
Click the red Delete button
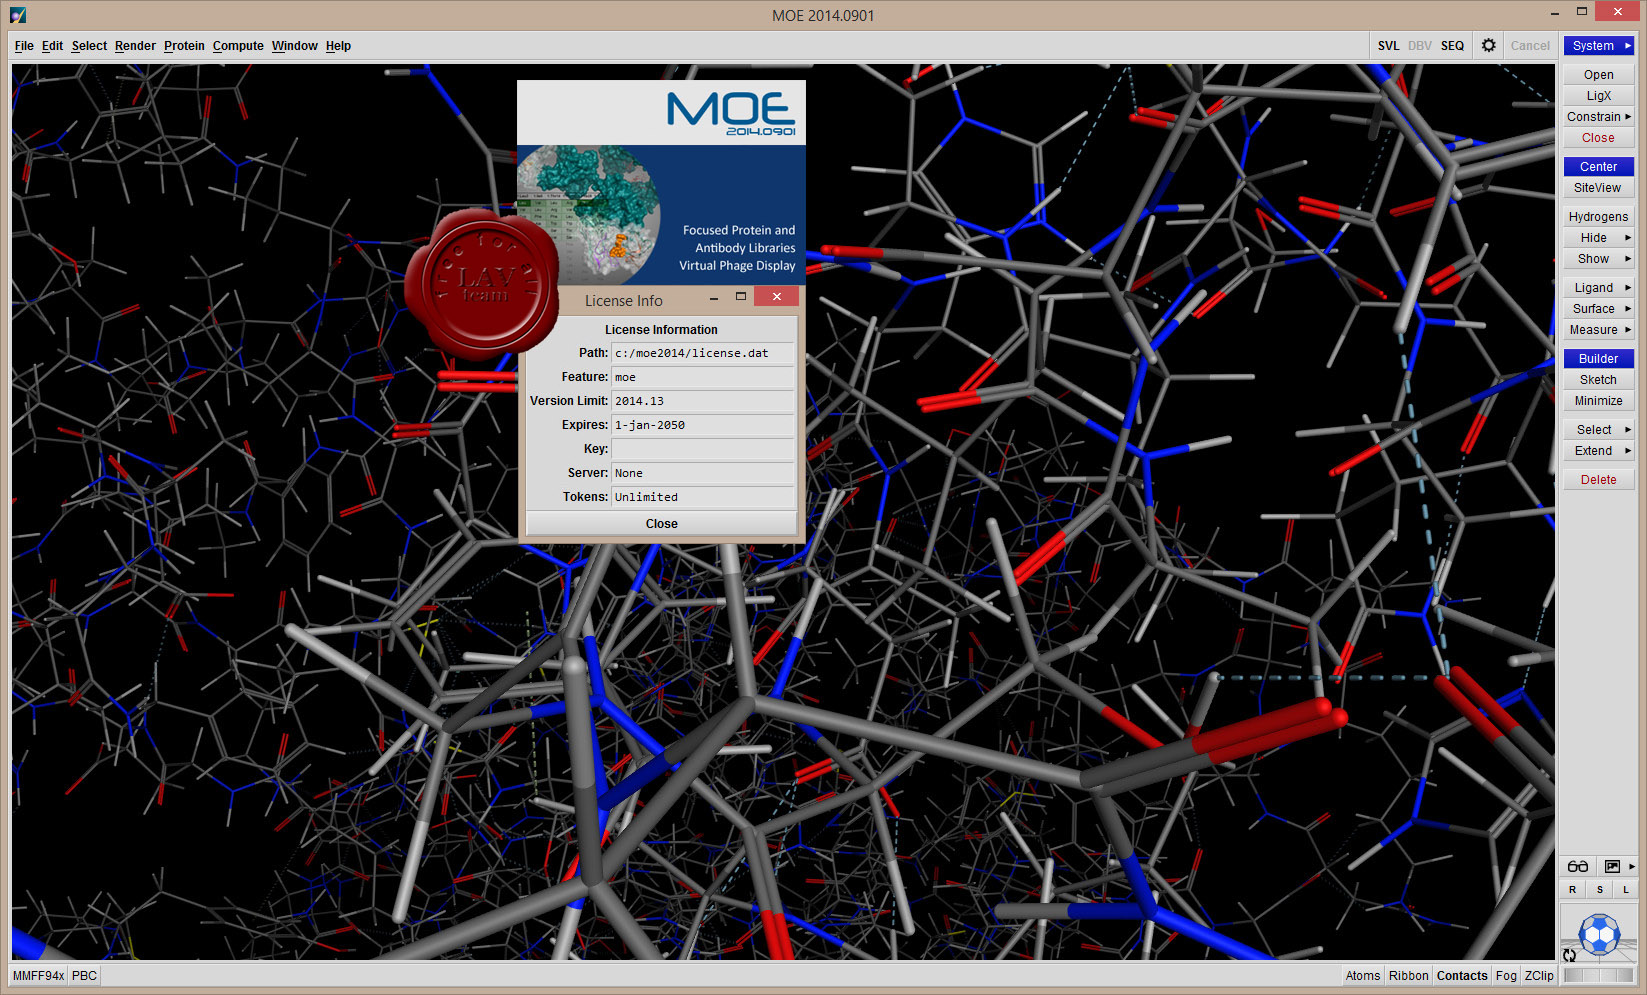[1599, 479]
